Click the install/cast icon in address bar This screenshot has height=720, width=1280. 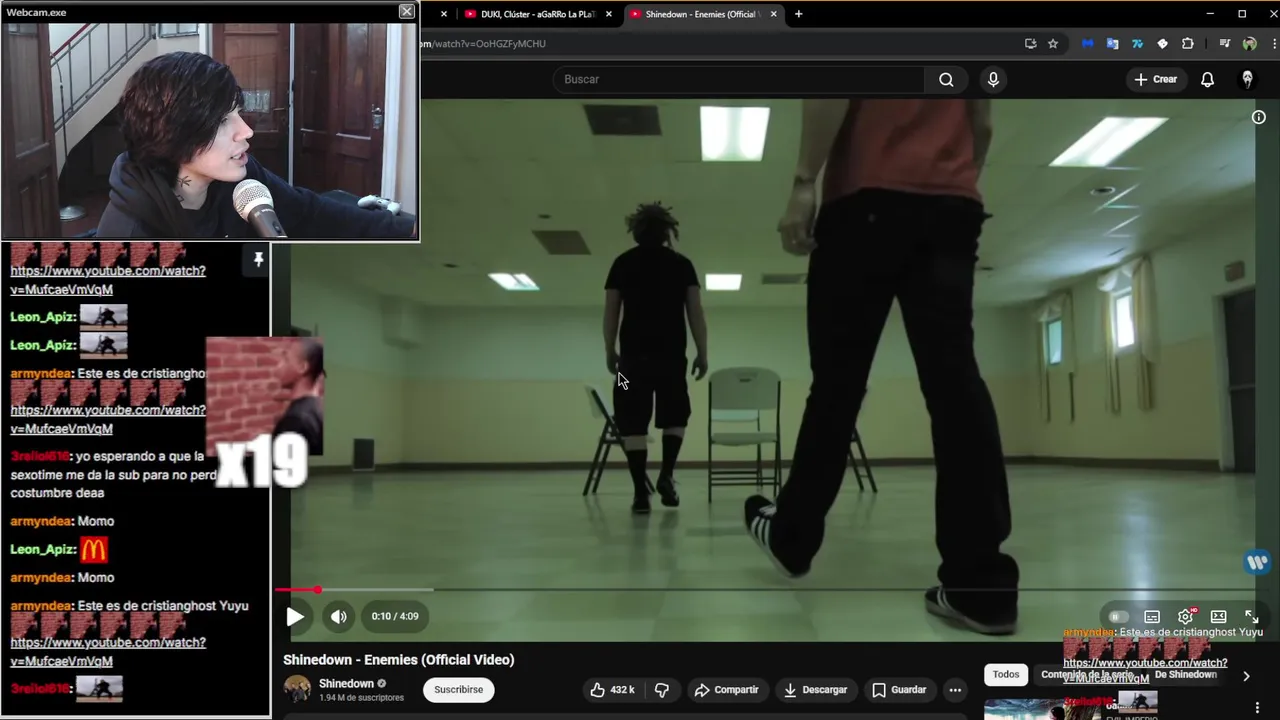click(x=1031, y=44)
